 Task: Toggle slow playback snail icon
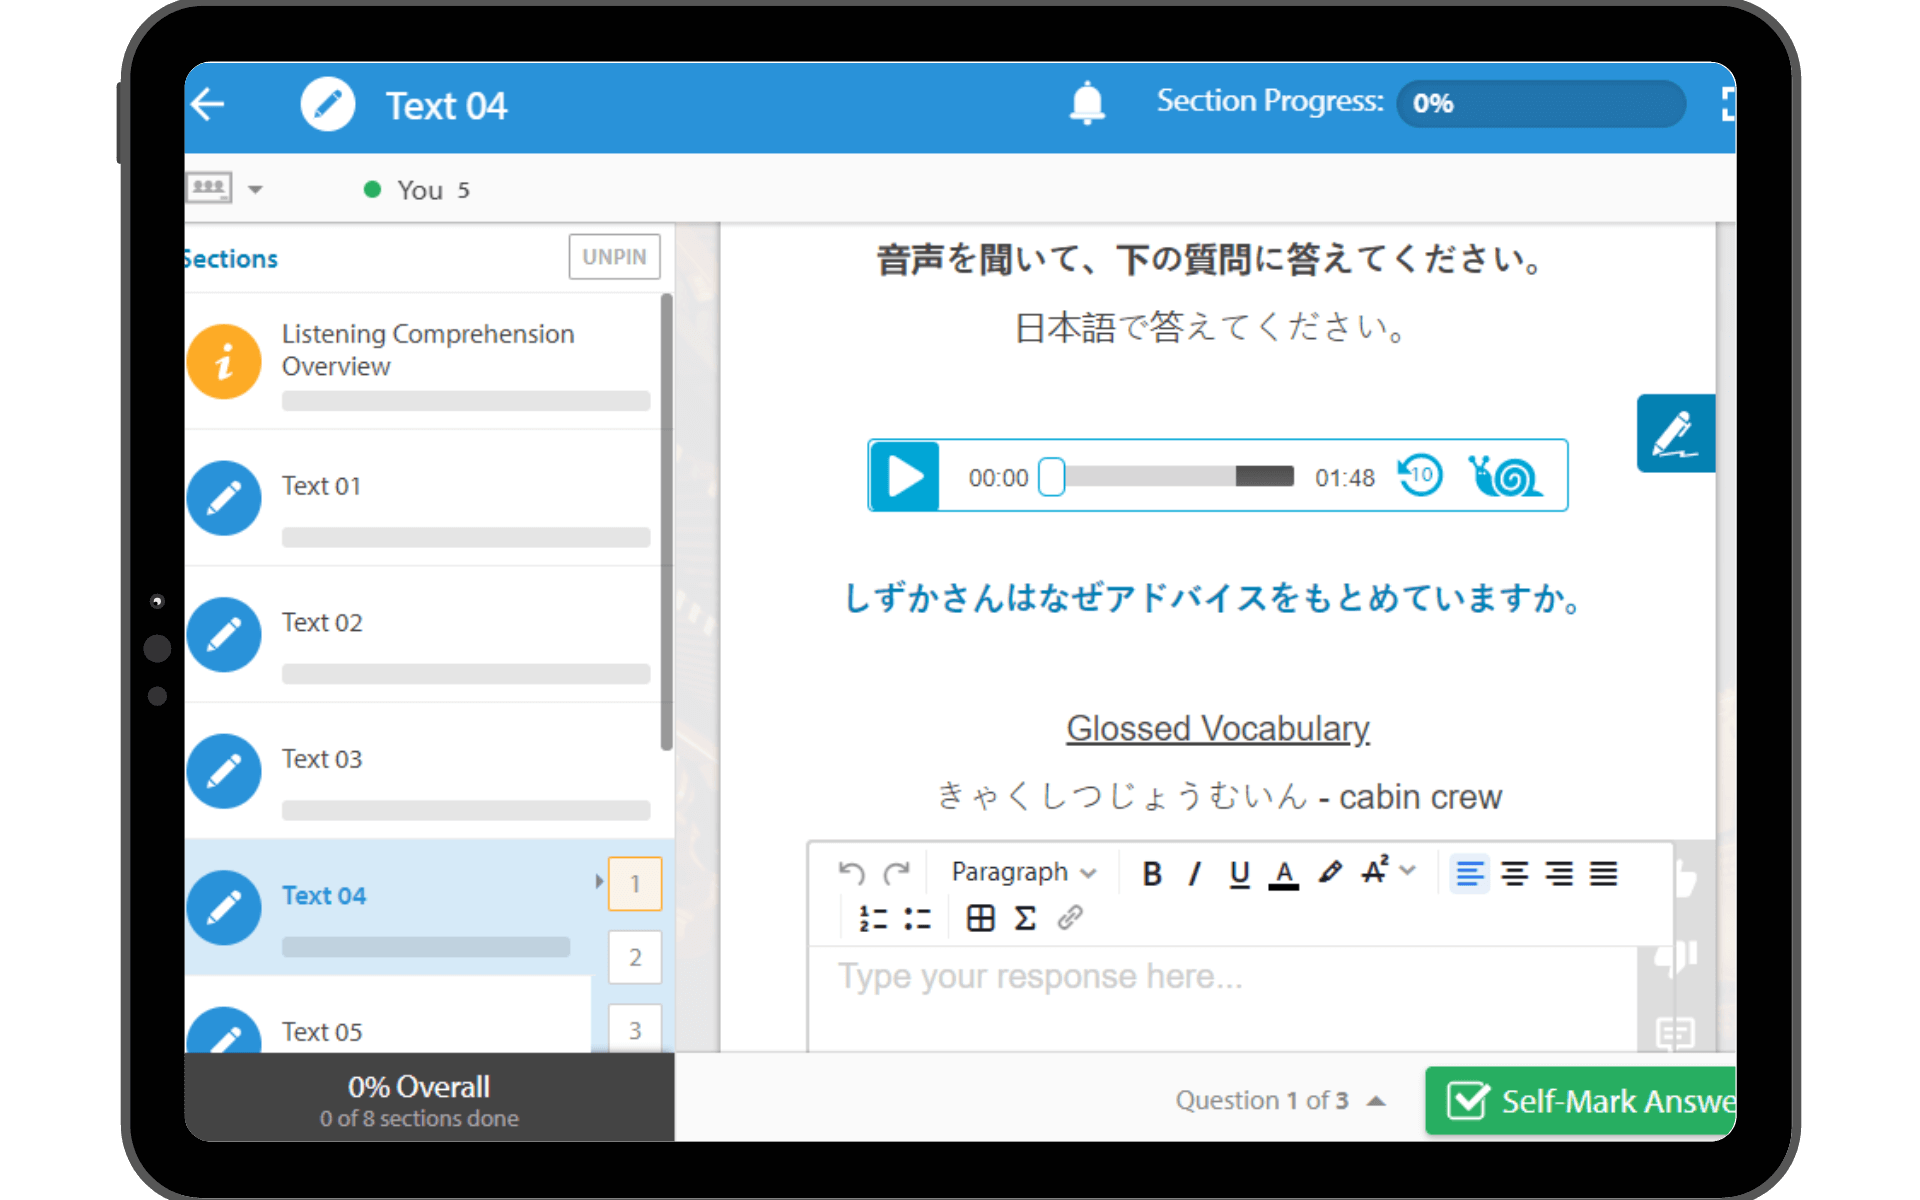click(1504, 476)
